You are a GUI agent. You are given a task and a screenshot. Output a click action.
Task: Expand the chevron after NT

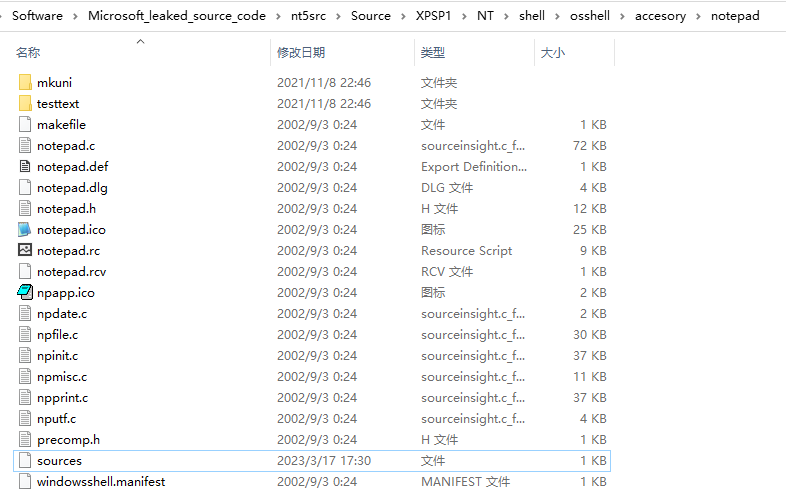506,16
